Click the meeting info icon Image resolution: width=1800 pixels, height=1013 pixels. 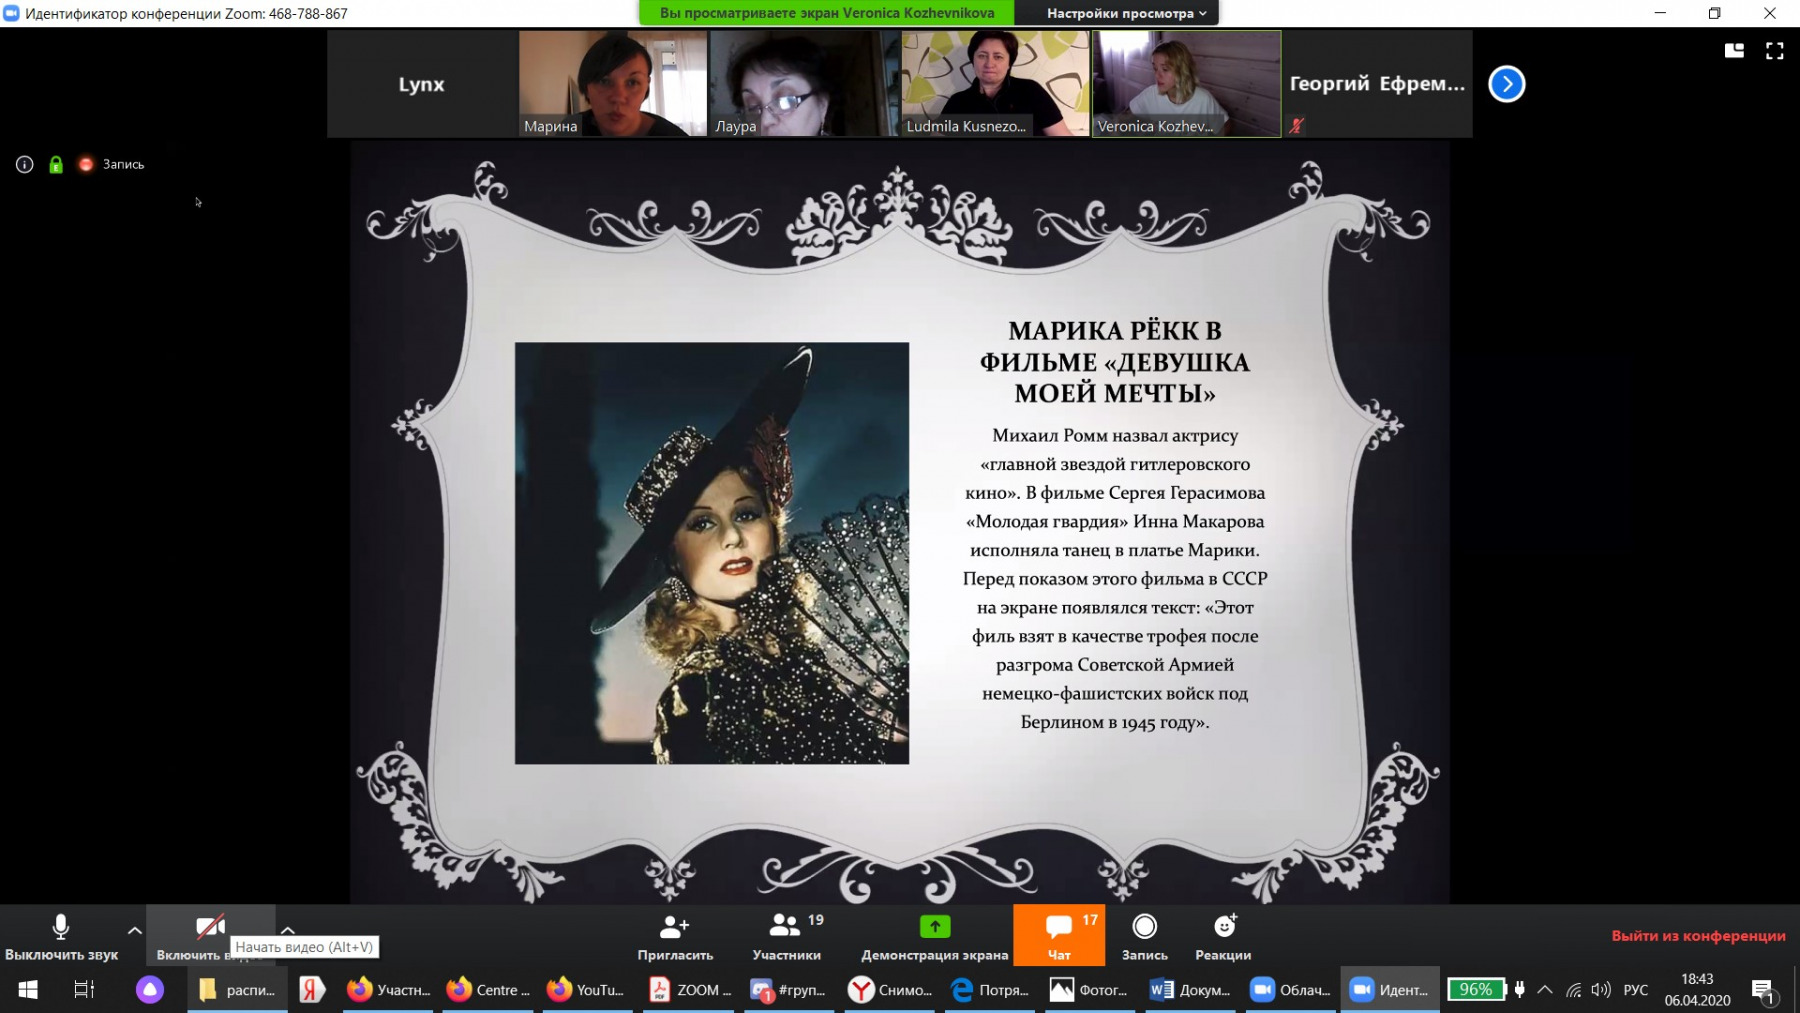click(x=25, y=165)
